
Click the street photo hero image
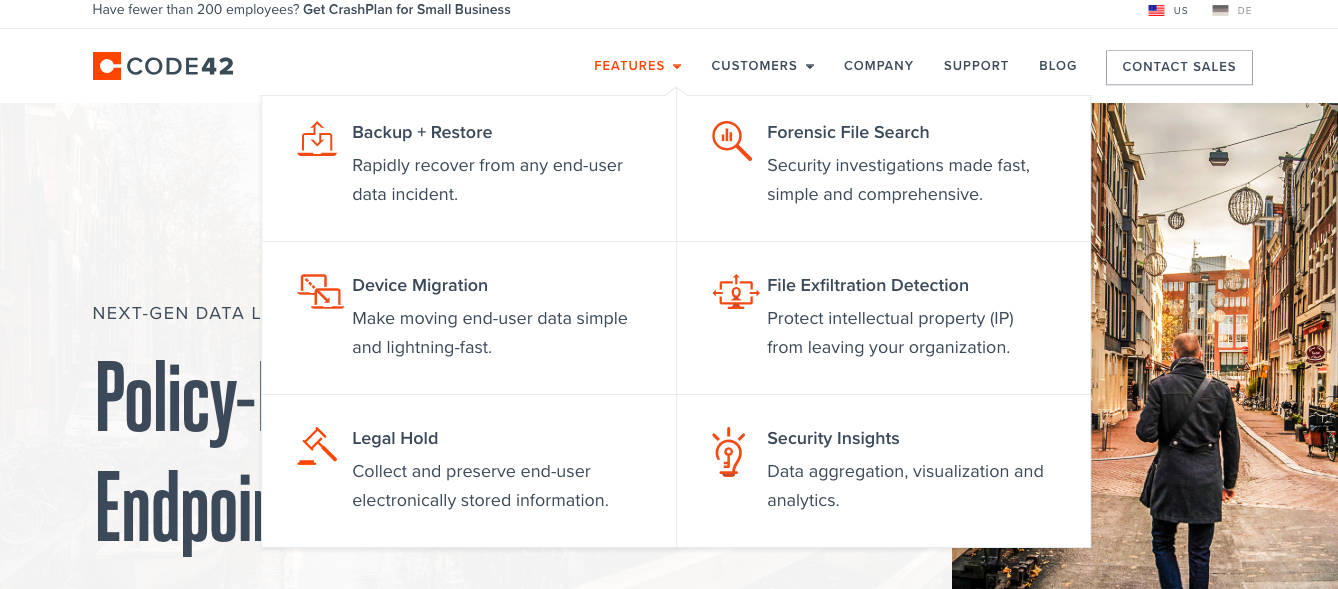[1214, 345]
